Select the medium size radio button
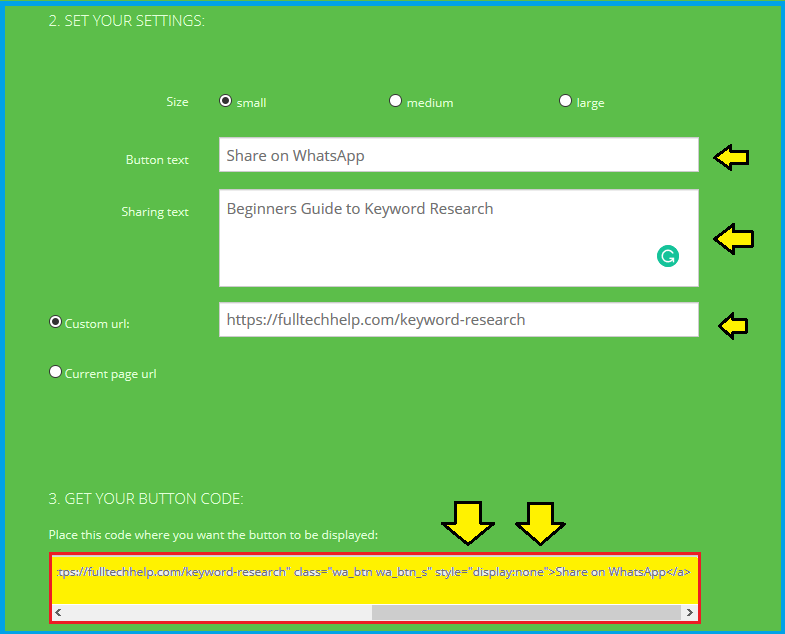Image resolution: width=785 pixels, height=634 pixels. (x=396, y=101)
